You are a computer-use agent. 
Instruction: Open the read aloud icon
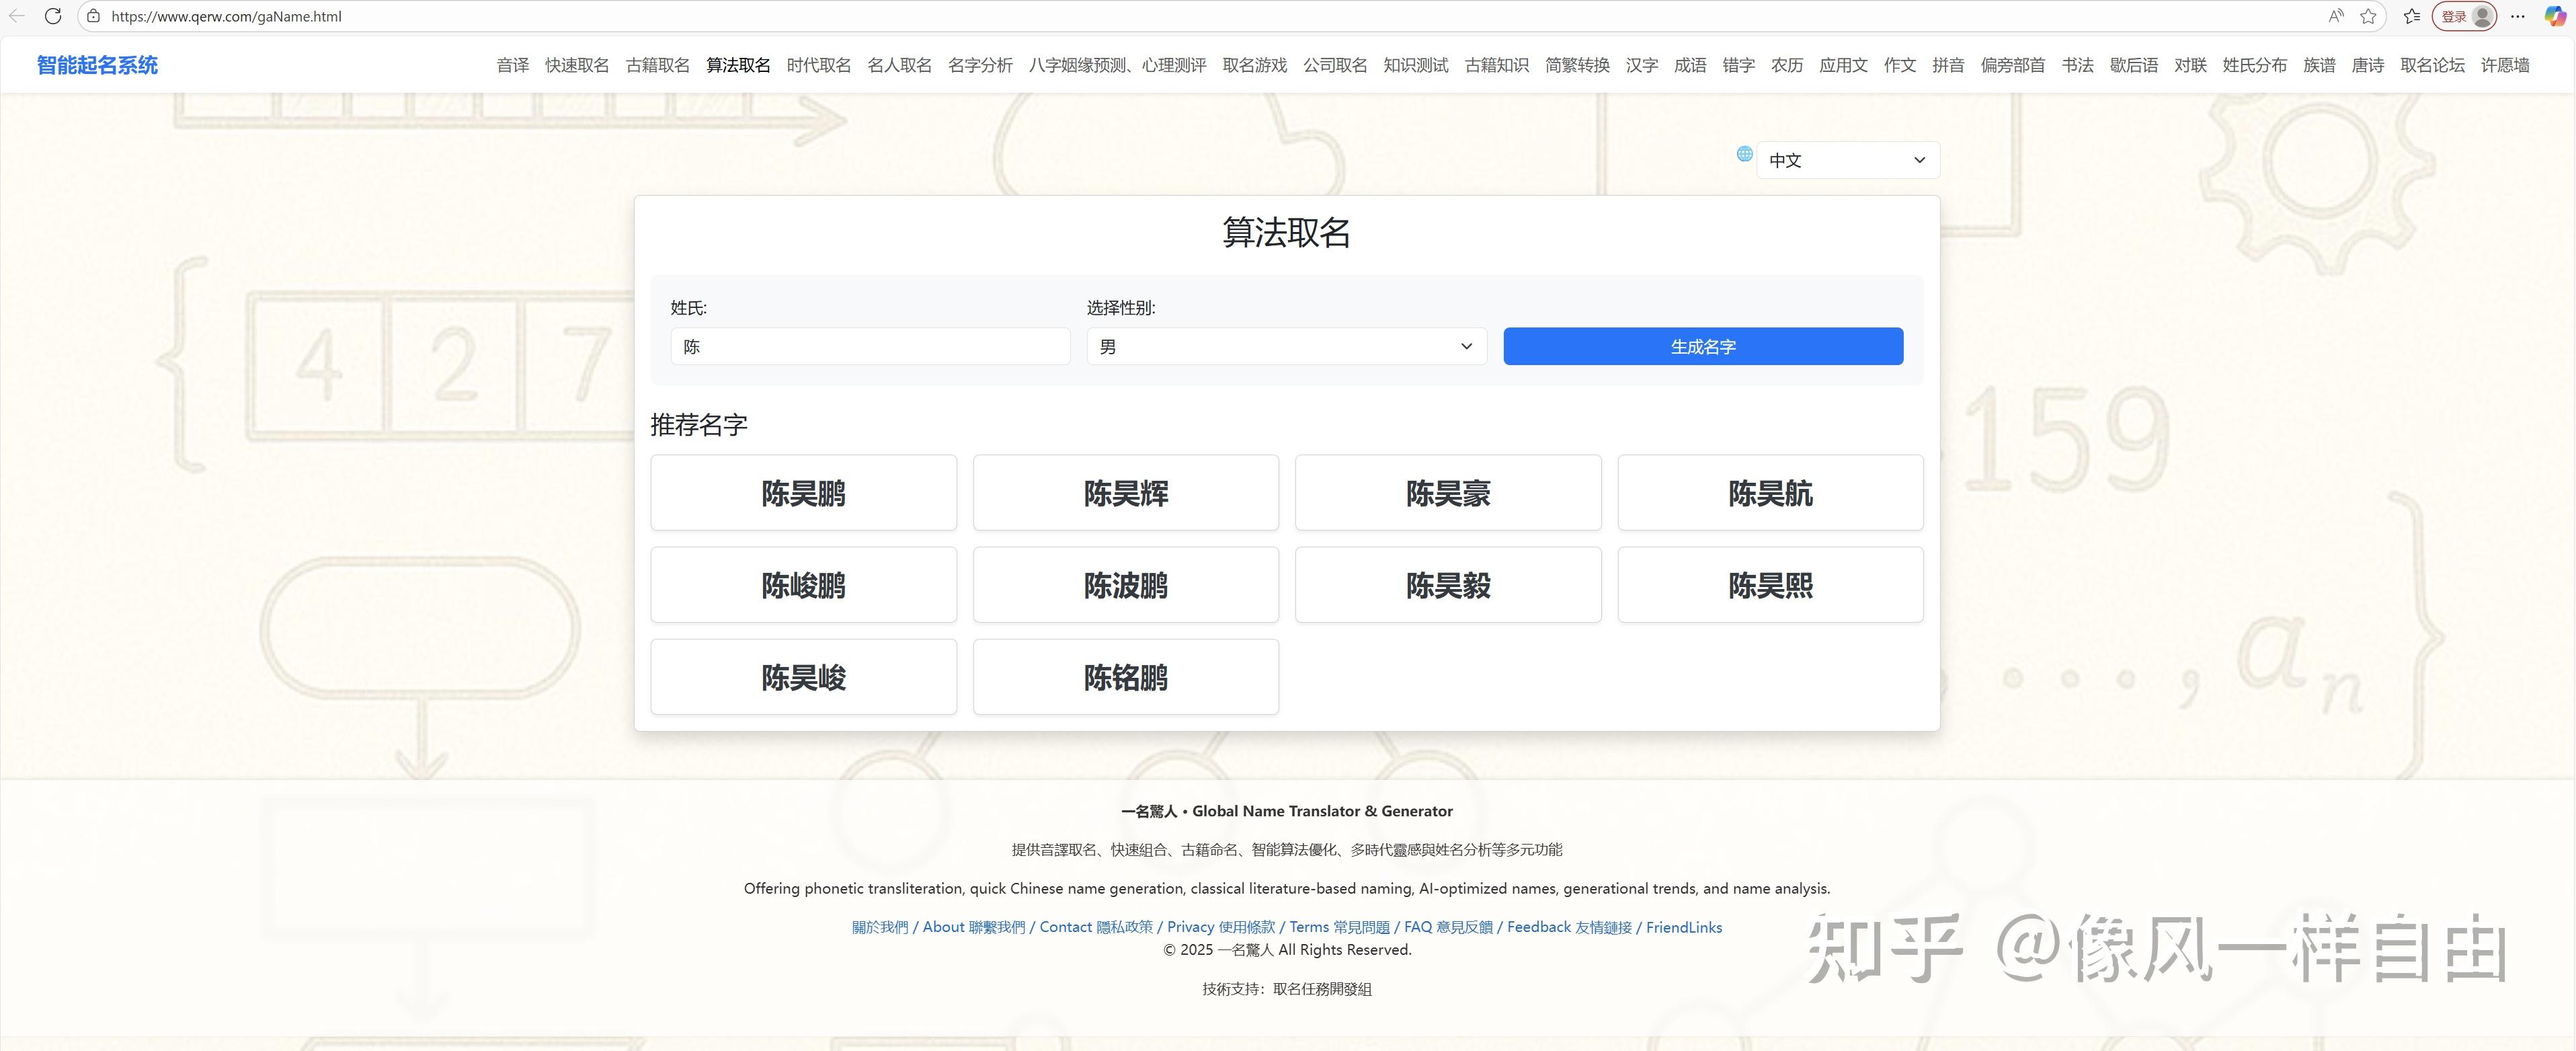pyautogui.click(x=2335, y=16)
